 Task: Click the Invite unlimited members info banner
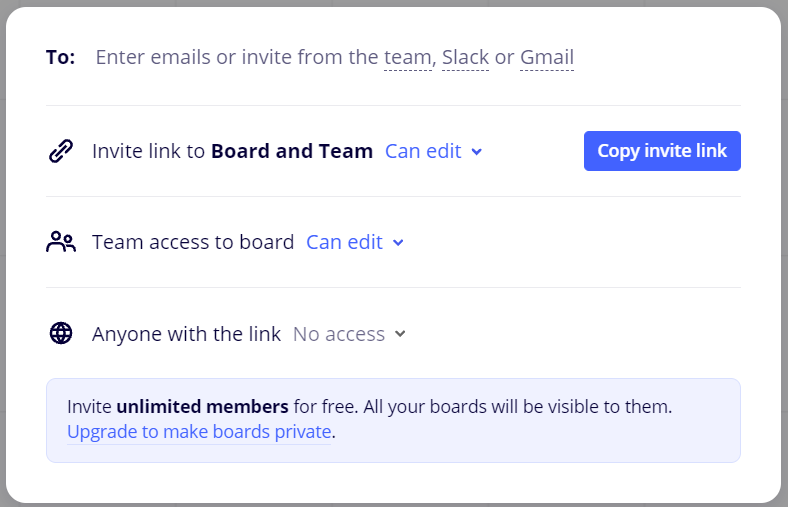pos(393,420)
